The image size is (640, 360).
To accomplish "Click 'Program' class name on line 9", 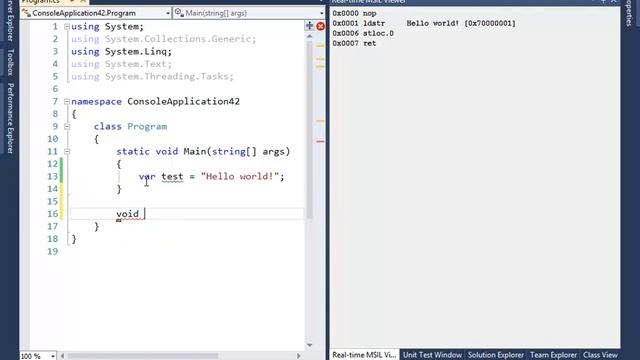I will 147,127.
